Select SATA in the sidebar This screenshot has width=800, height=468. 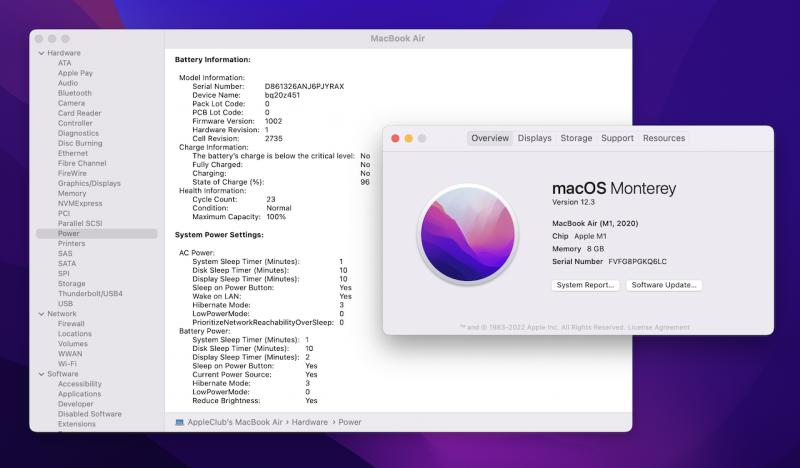coord(67,264)
